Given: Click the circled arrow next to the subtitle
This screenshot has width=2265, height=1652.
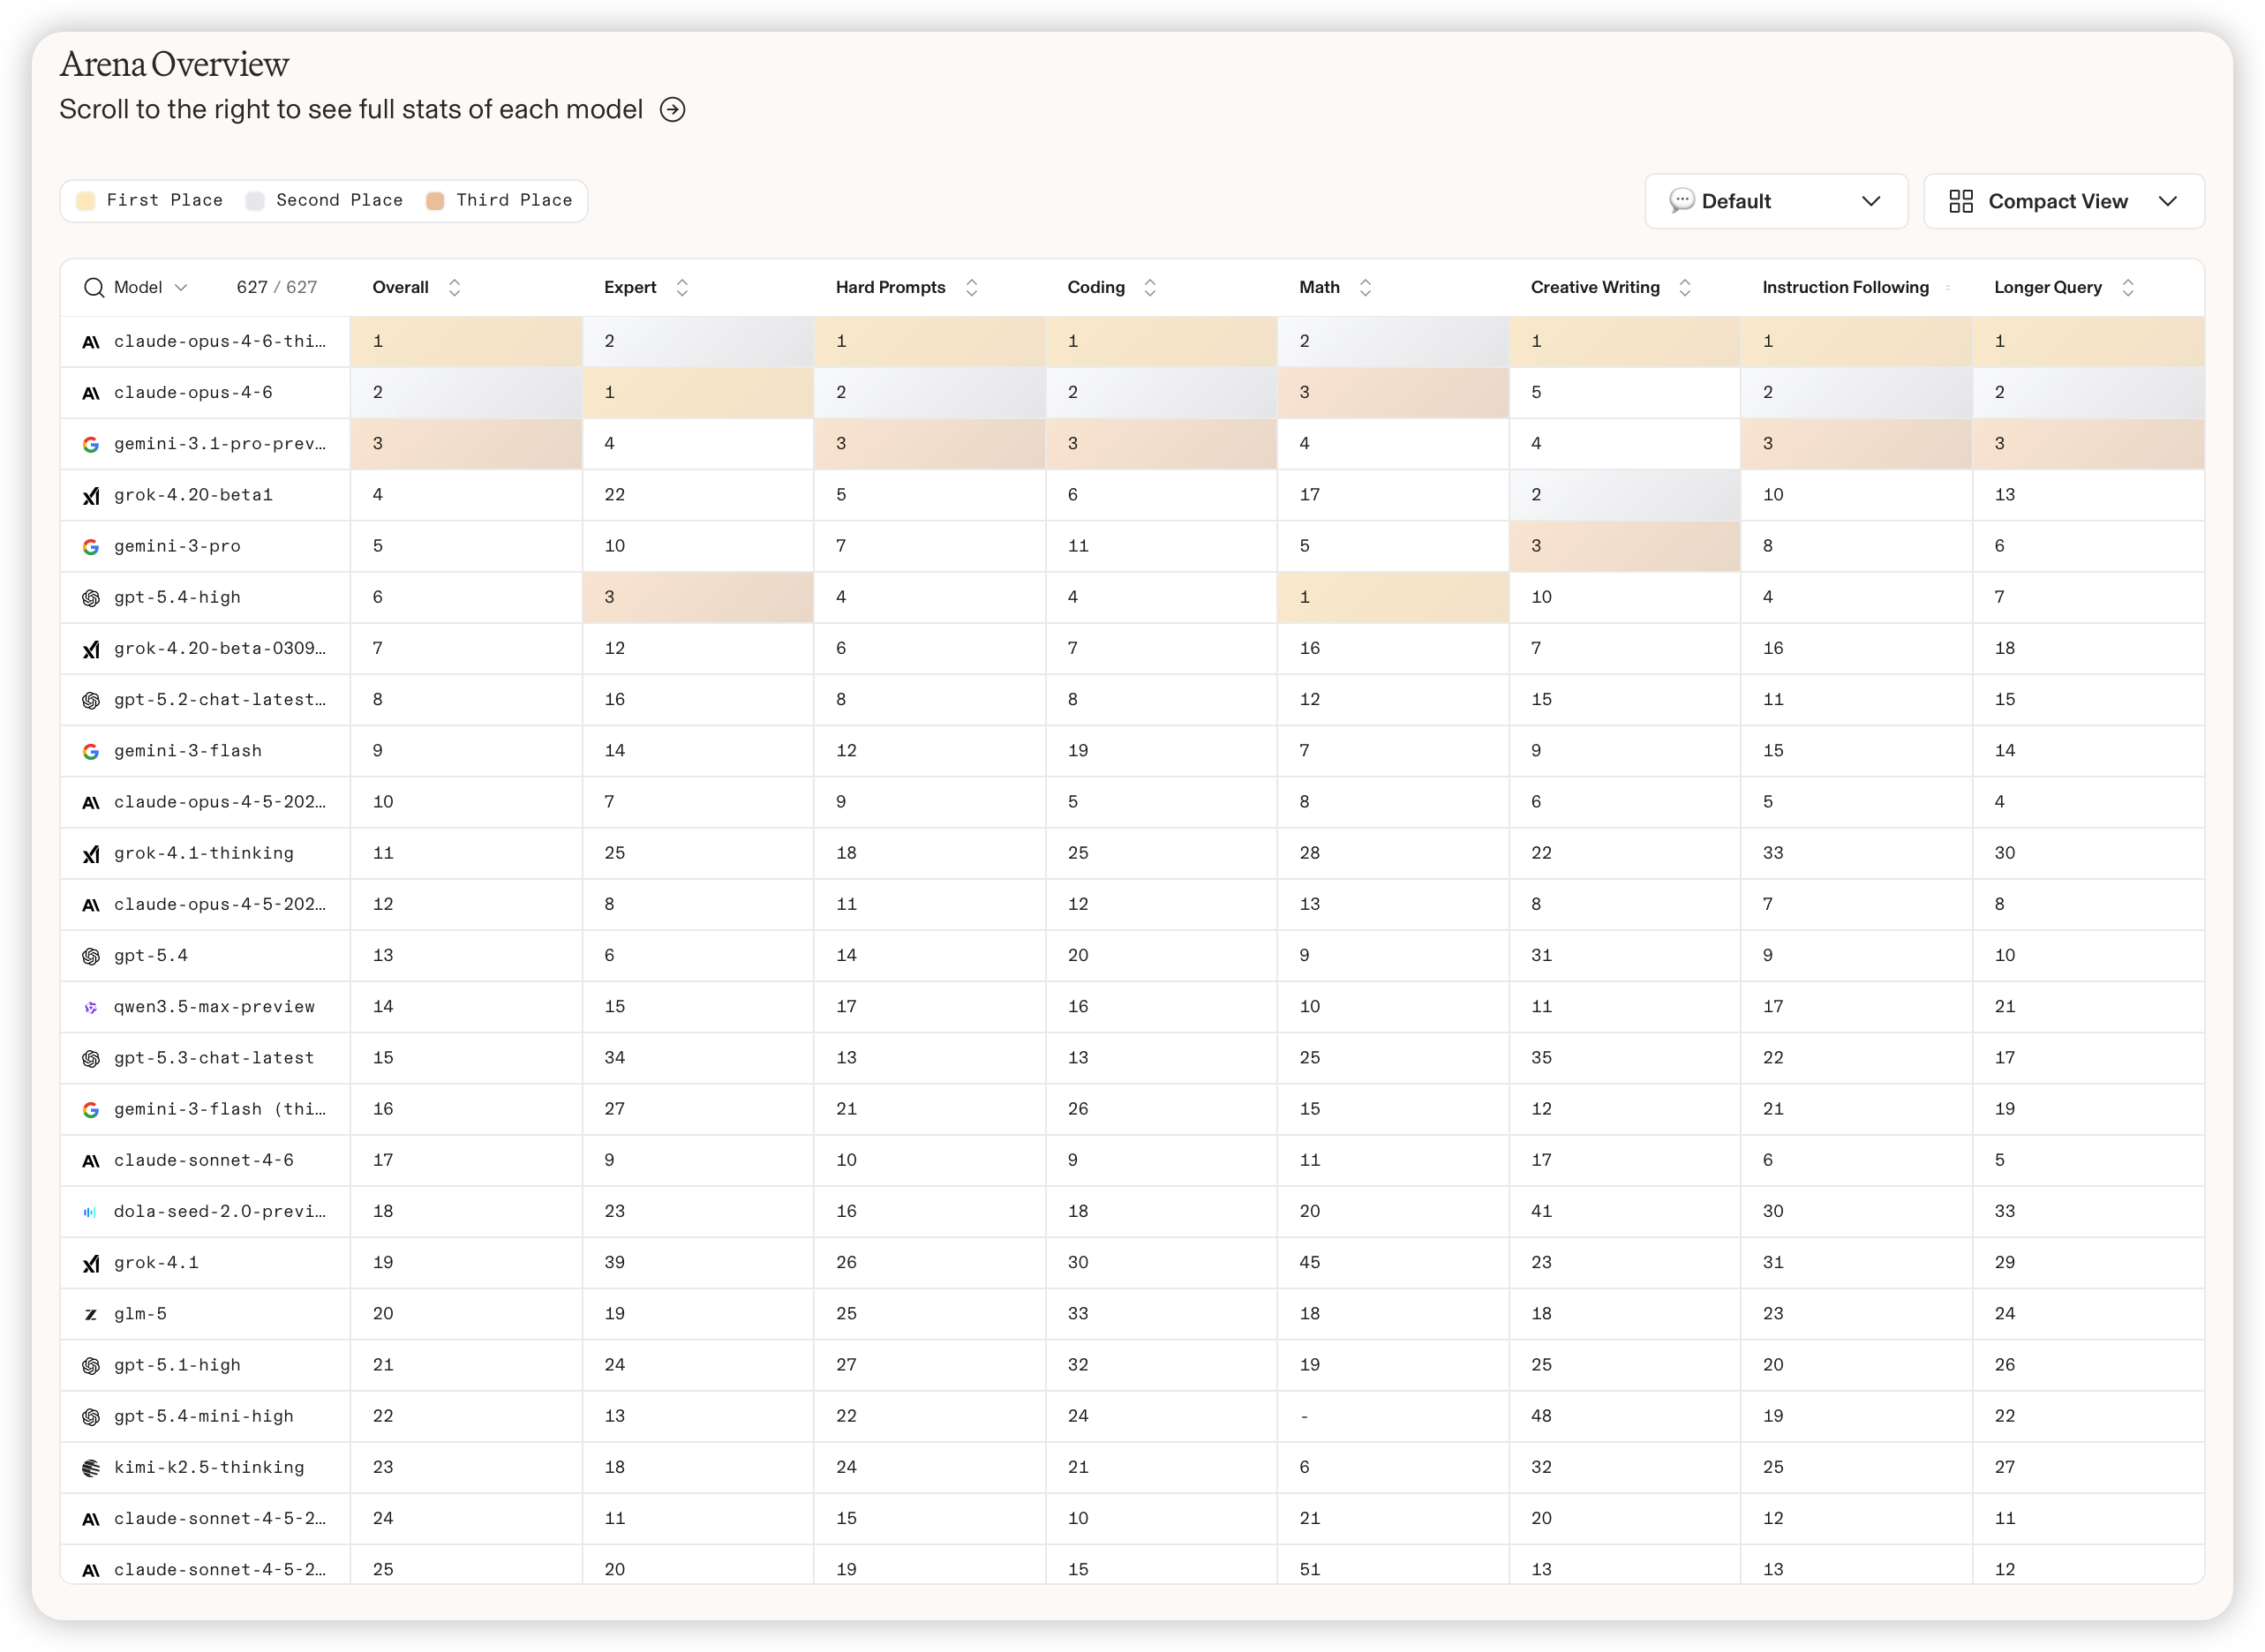Looking at the screenshot, I should 673,110.
